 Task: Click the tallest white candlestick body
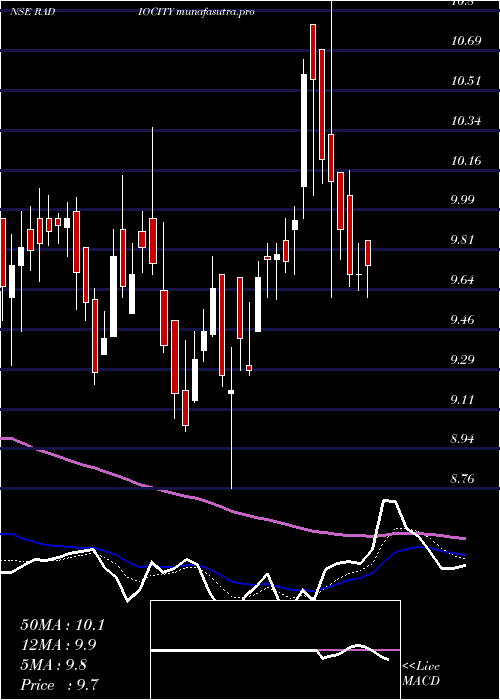coord(304,130)
